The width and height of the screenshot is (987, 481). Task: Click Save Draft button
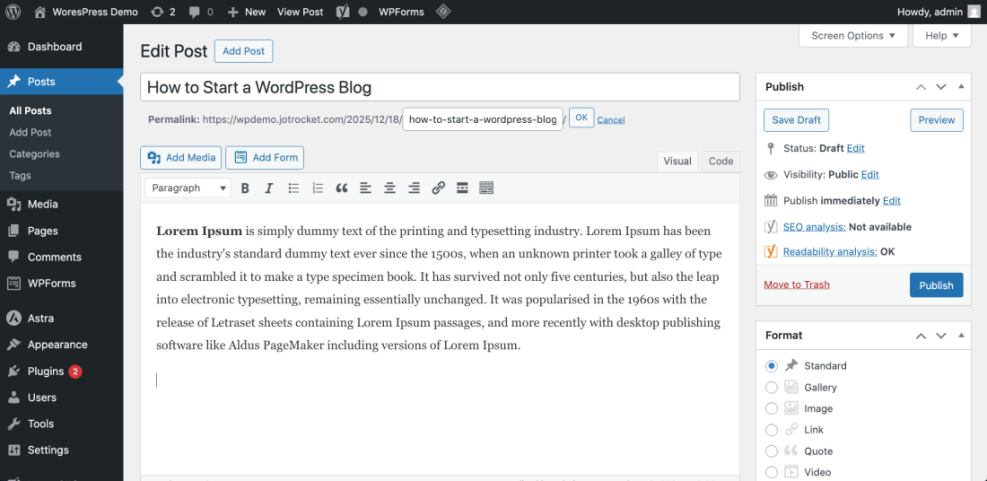[796, 120]
